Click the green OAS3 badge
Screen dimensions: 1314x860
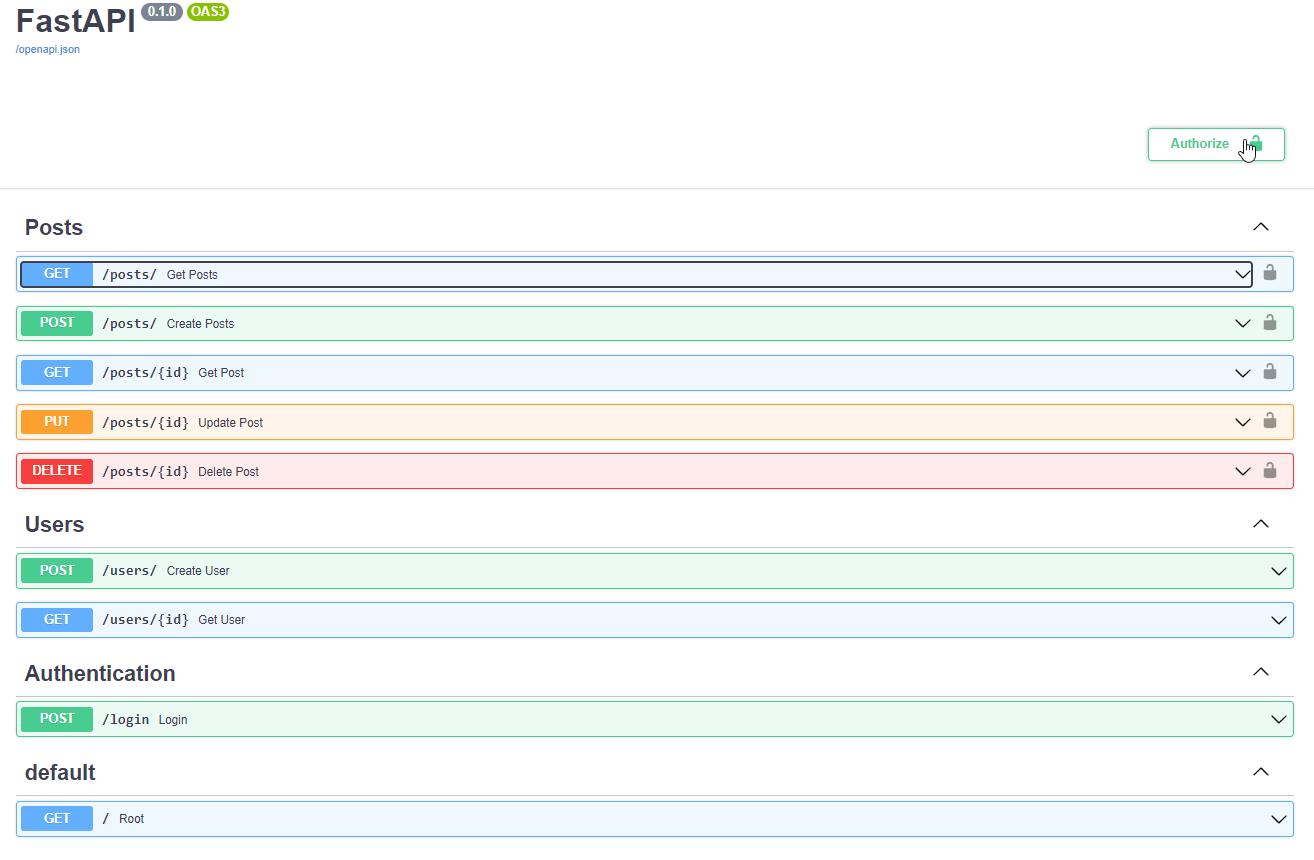(208, 12)
